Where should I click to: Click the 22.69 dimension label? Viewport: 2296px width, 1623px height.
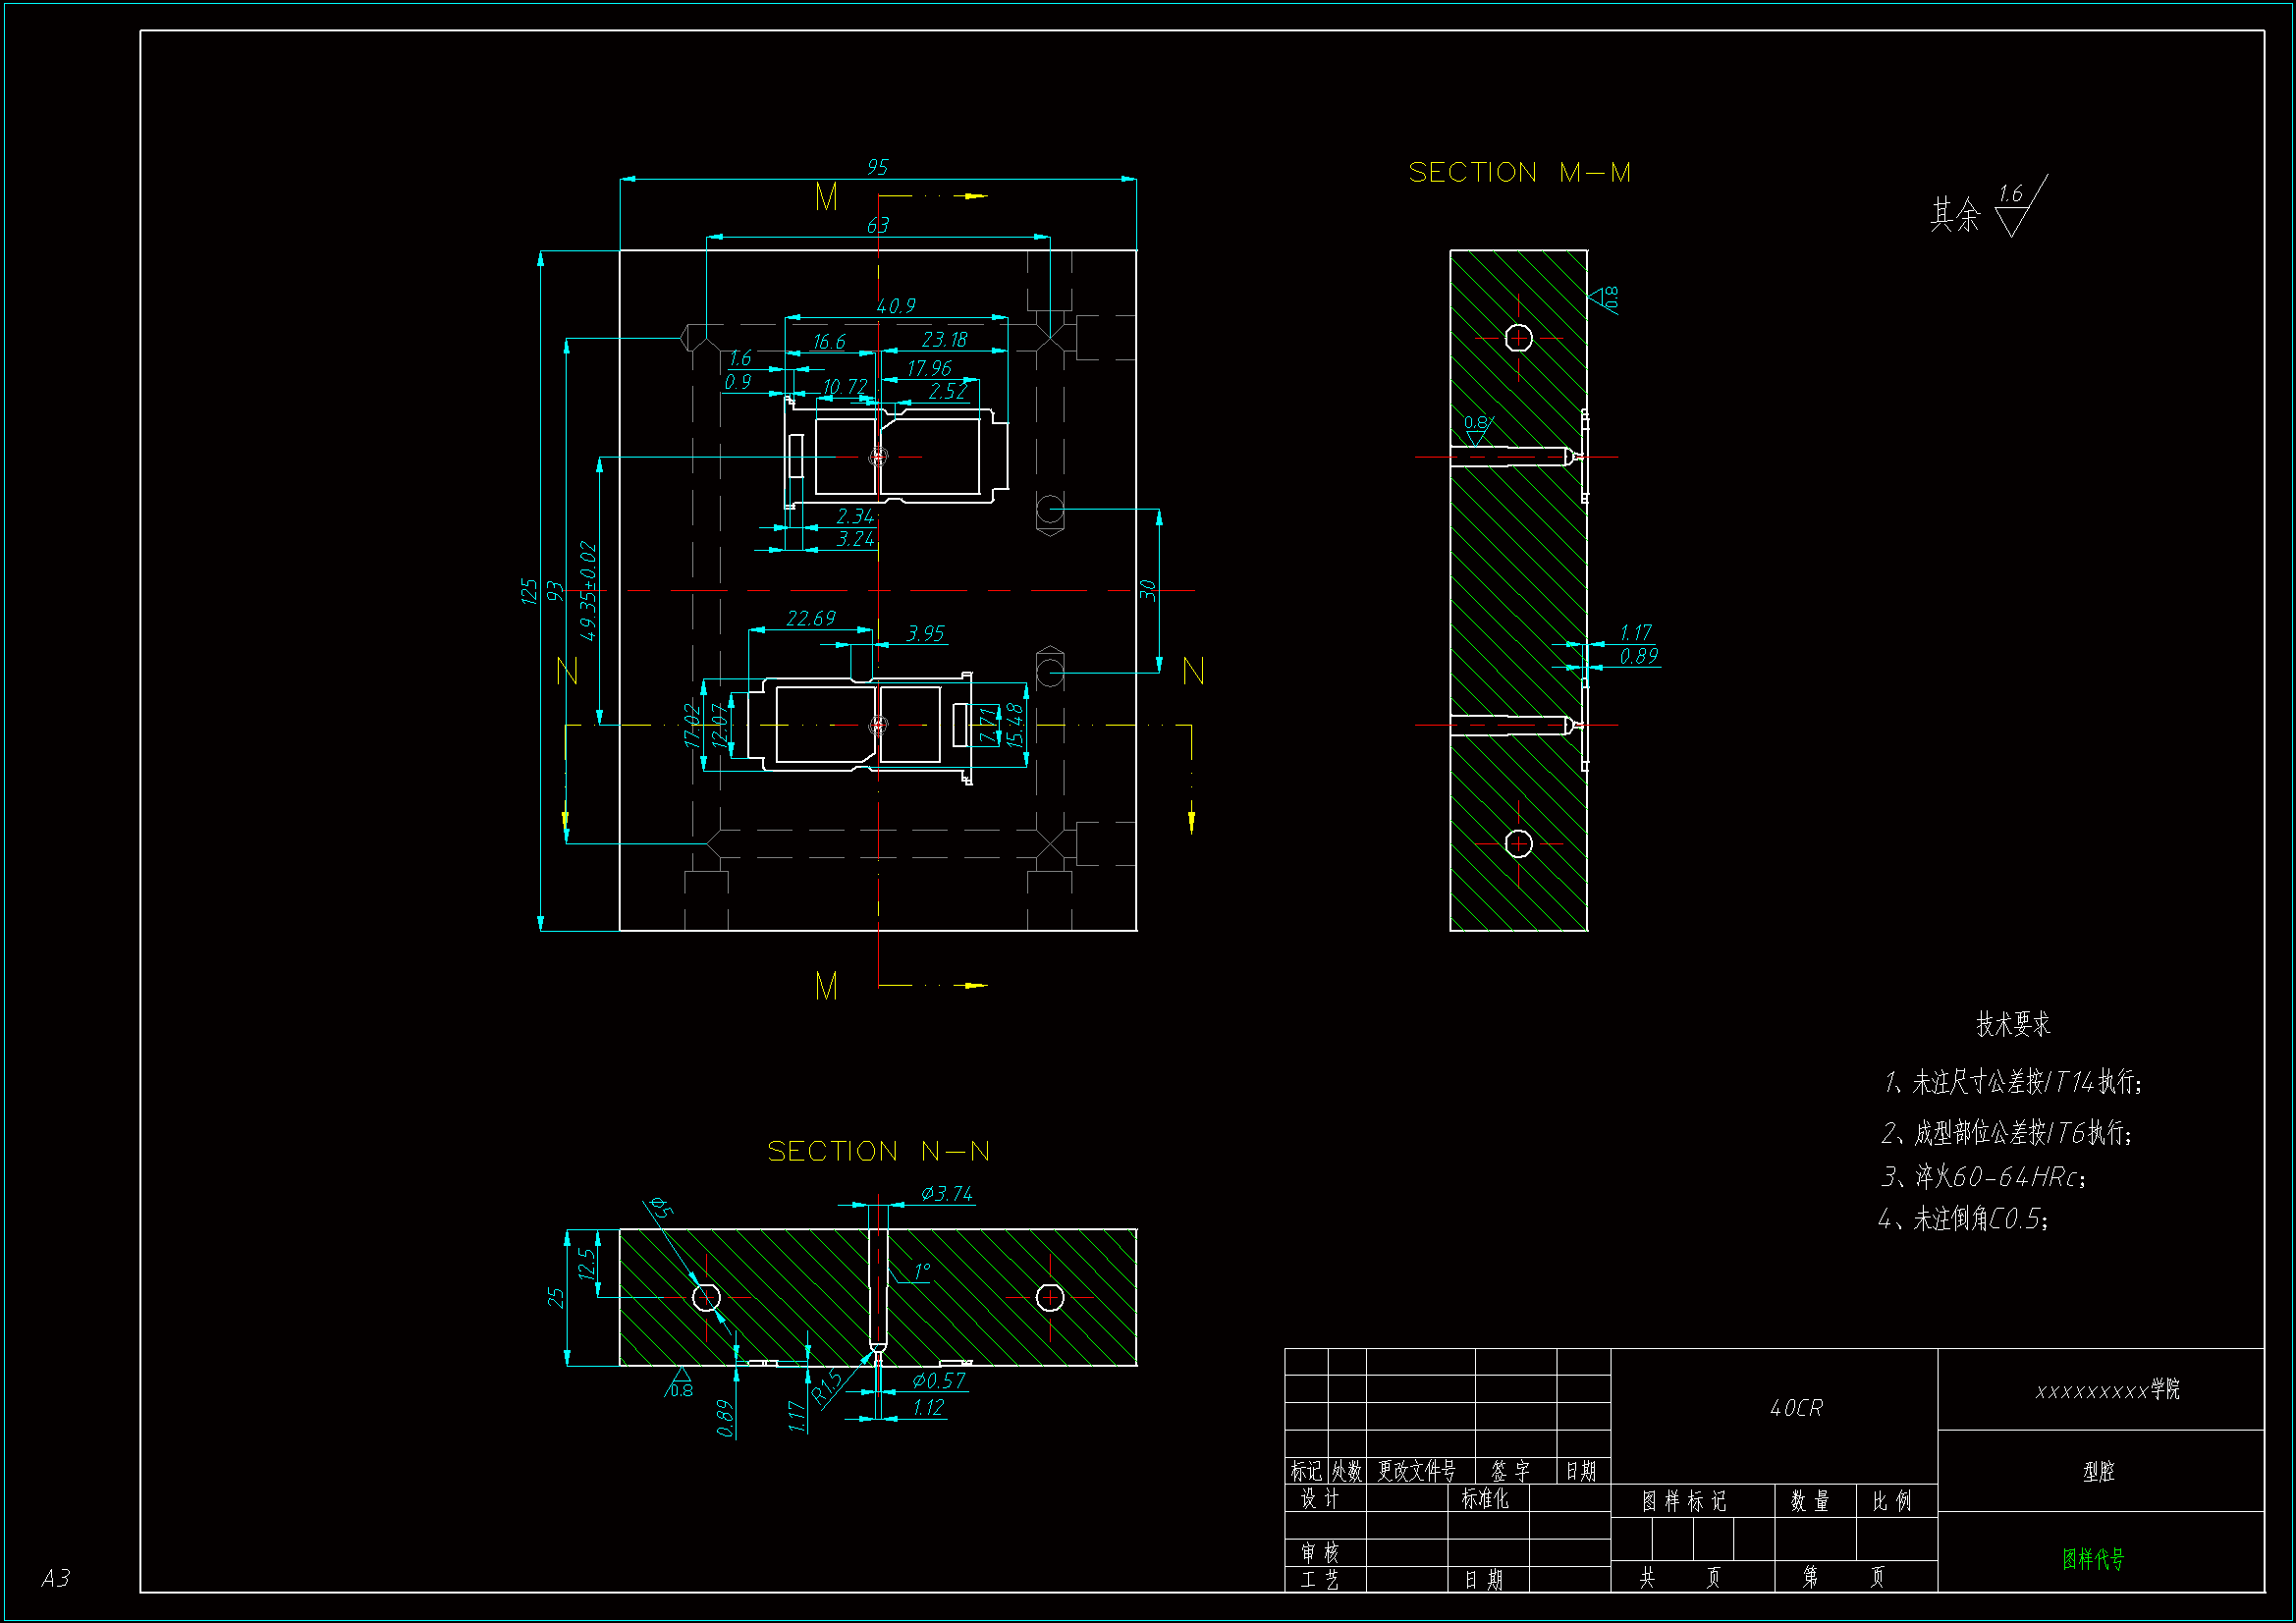(x=810, y=618)
